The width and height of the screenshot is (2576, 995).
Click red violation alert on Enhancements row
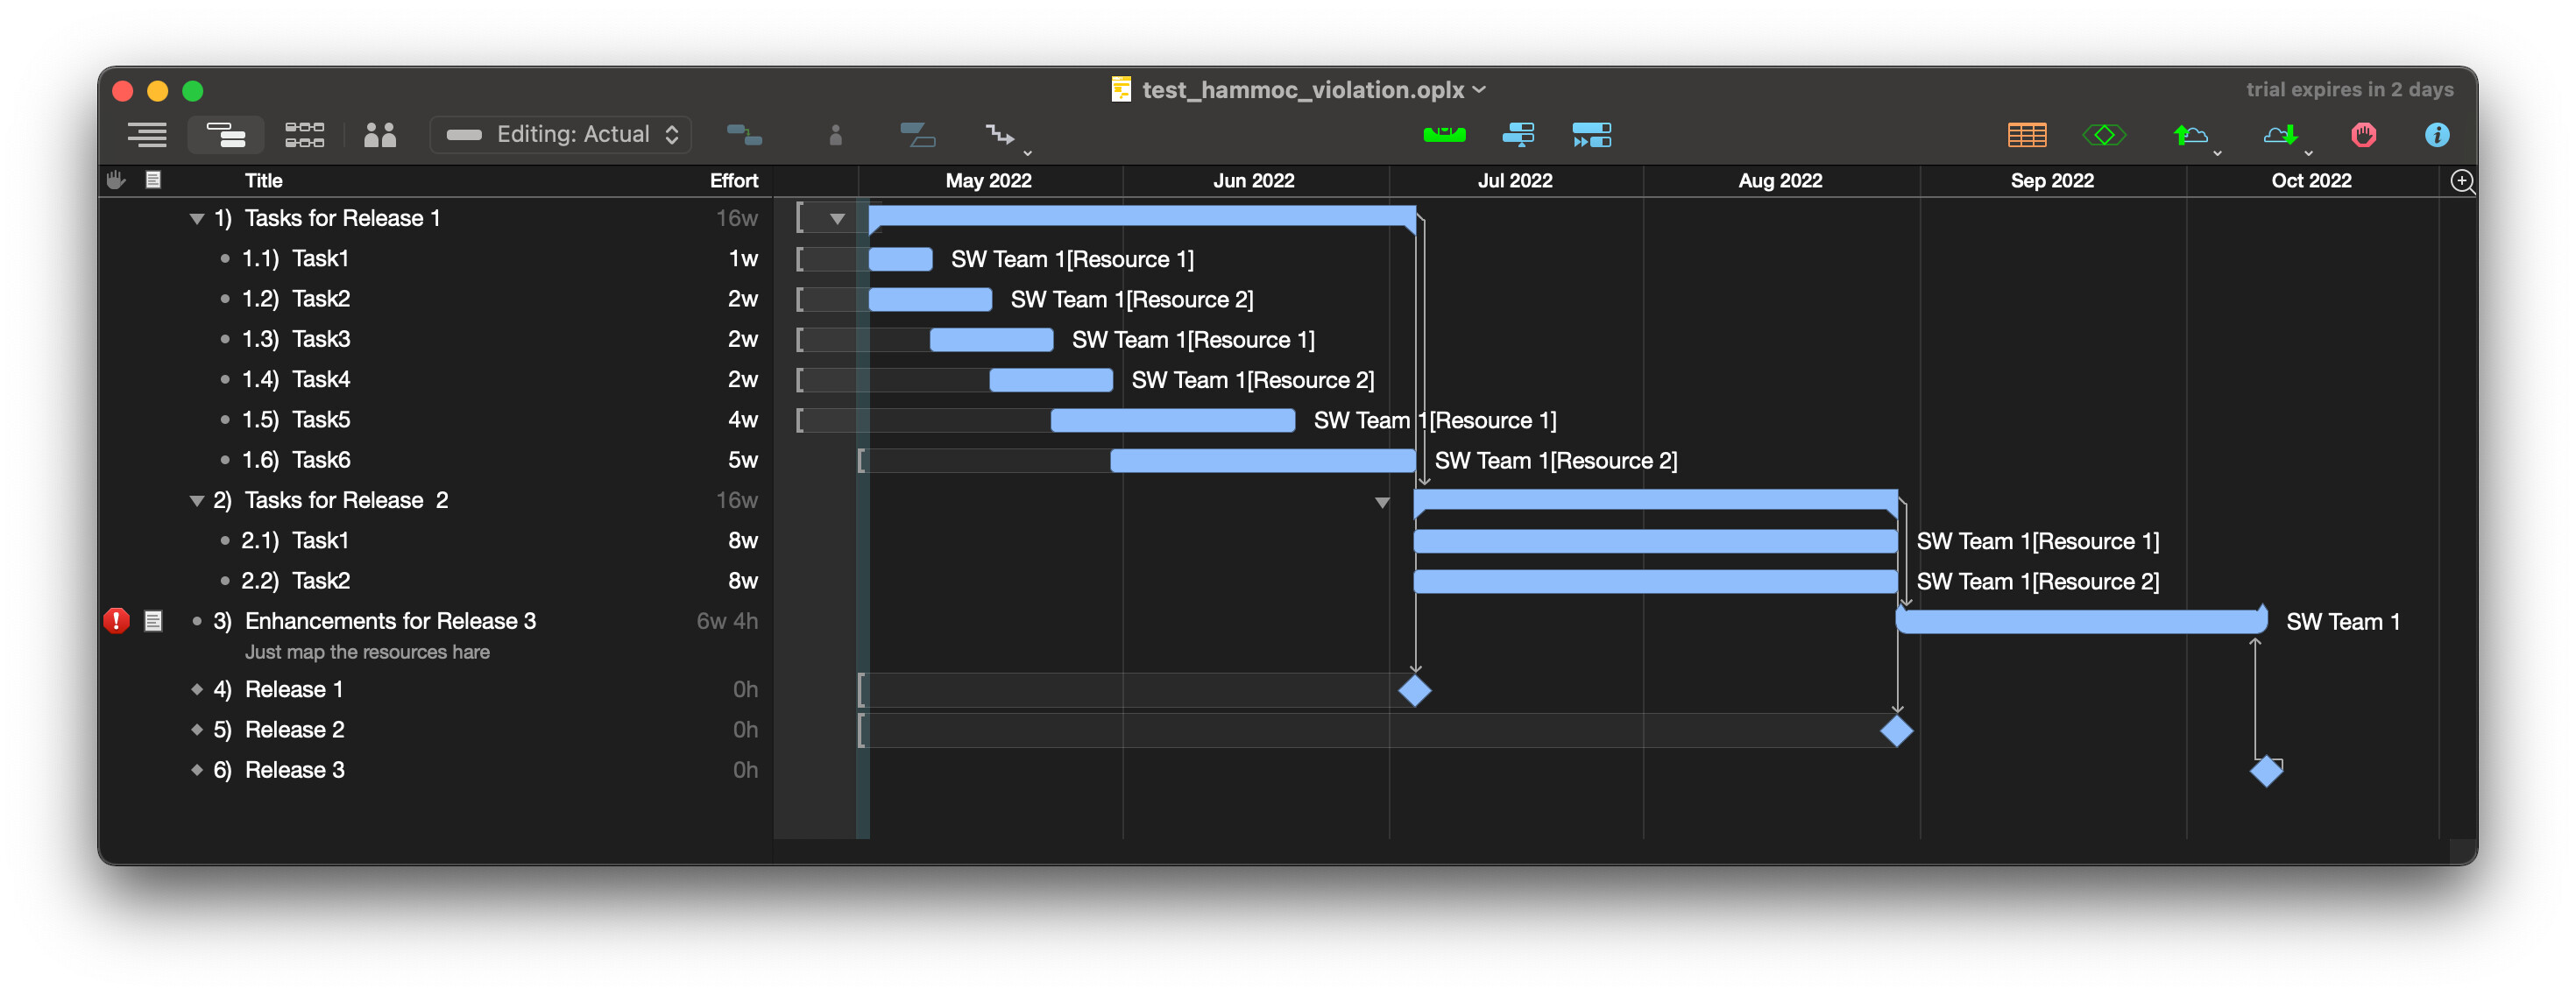pos(116,621)
